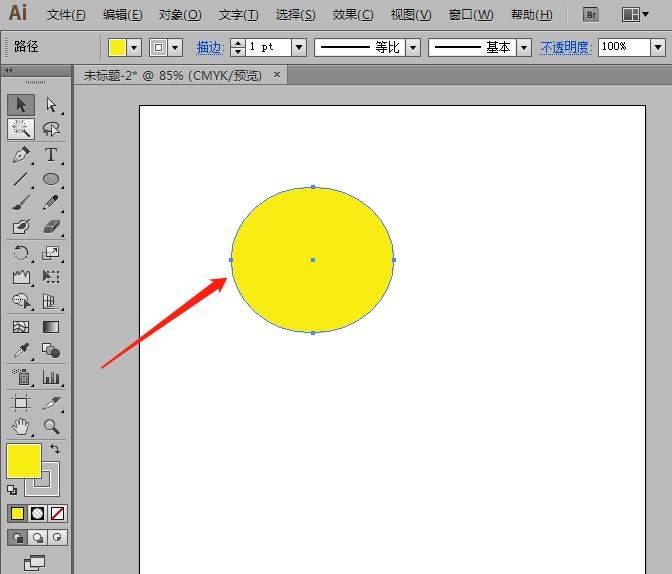The width and height of the screenshot is (672, 574).
Task: Select the Hand tool
Action: 20,427
